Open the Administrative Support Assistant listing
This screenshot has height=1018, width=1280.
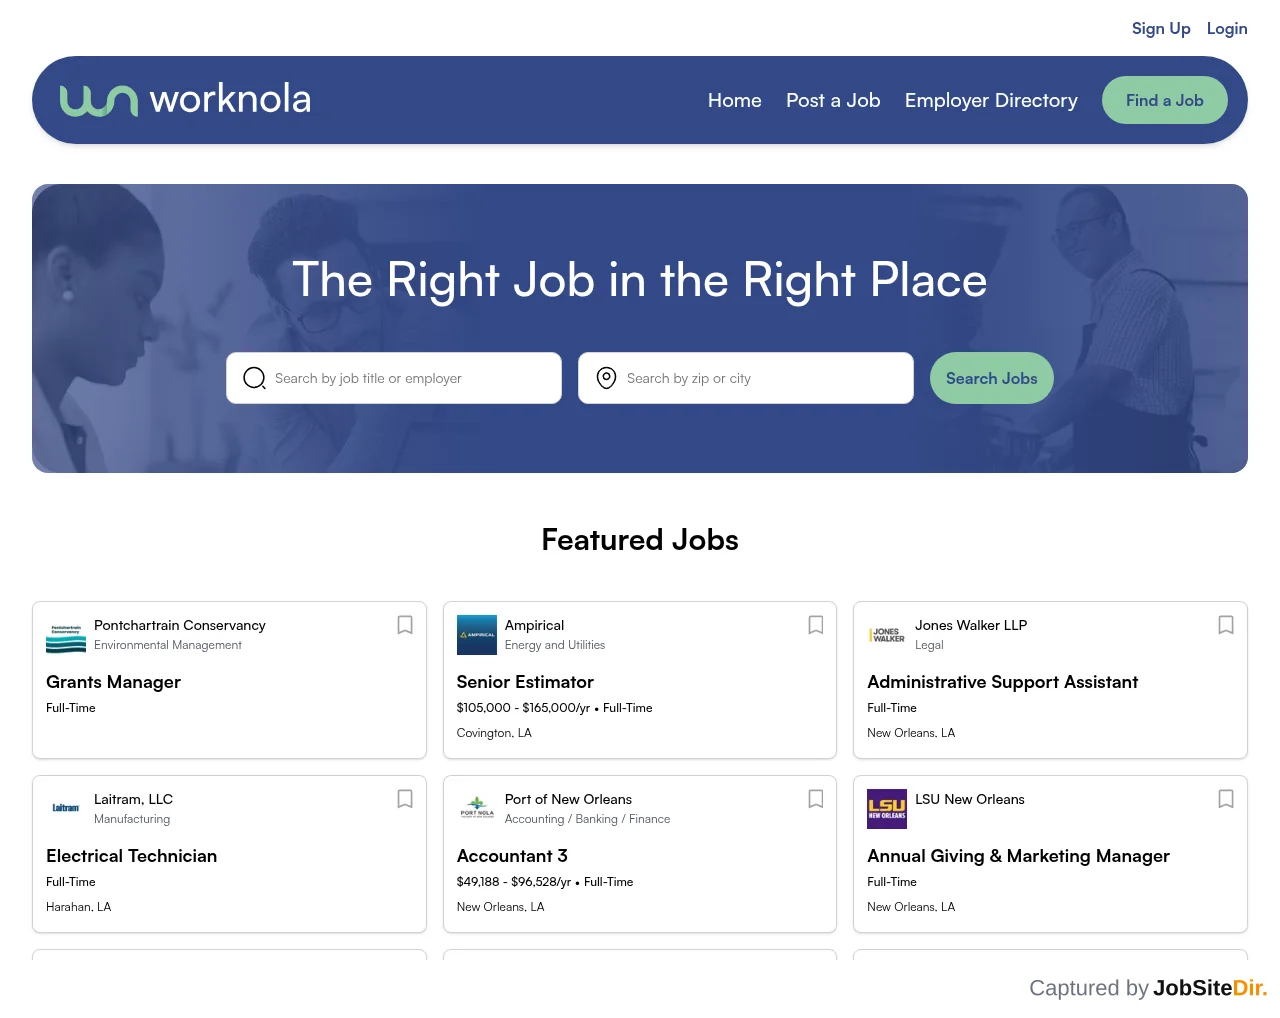point(1002,682)
